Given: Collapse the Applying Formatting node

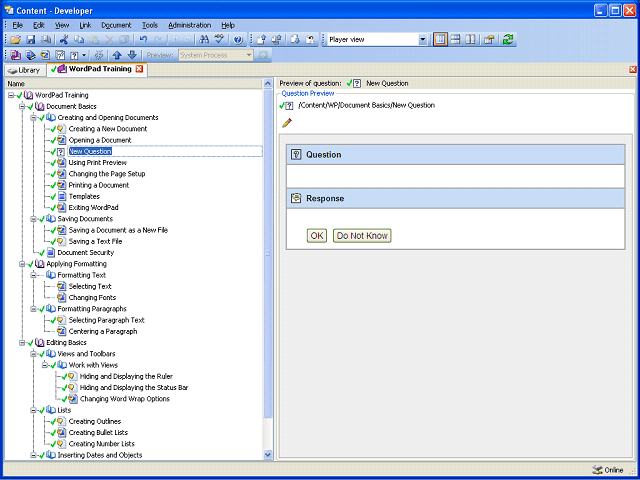Looking at the screenshot, I should click(x=22, y=264).
